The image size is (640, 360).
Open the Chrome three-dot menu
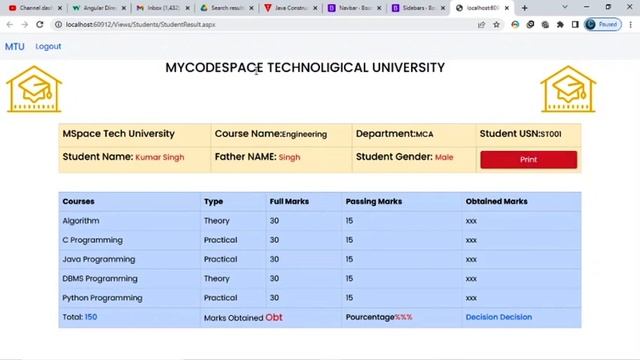[x=631, y=25]
